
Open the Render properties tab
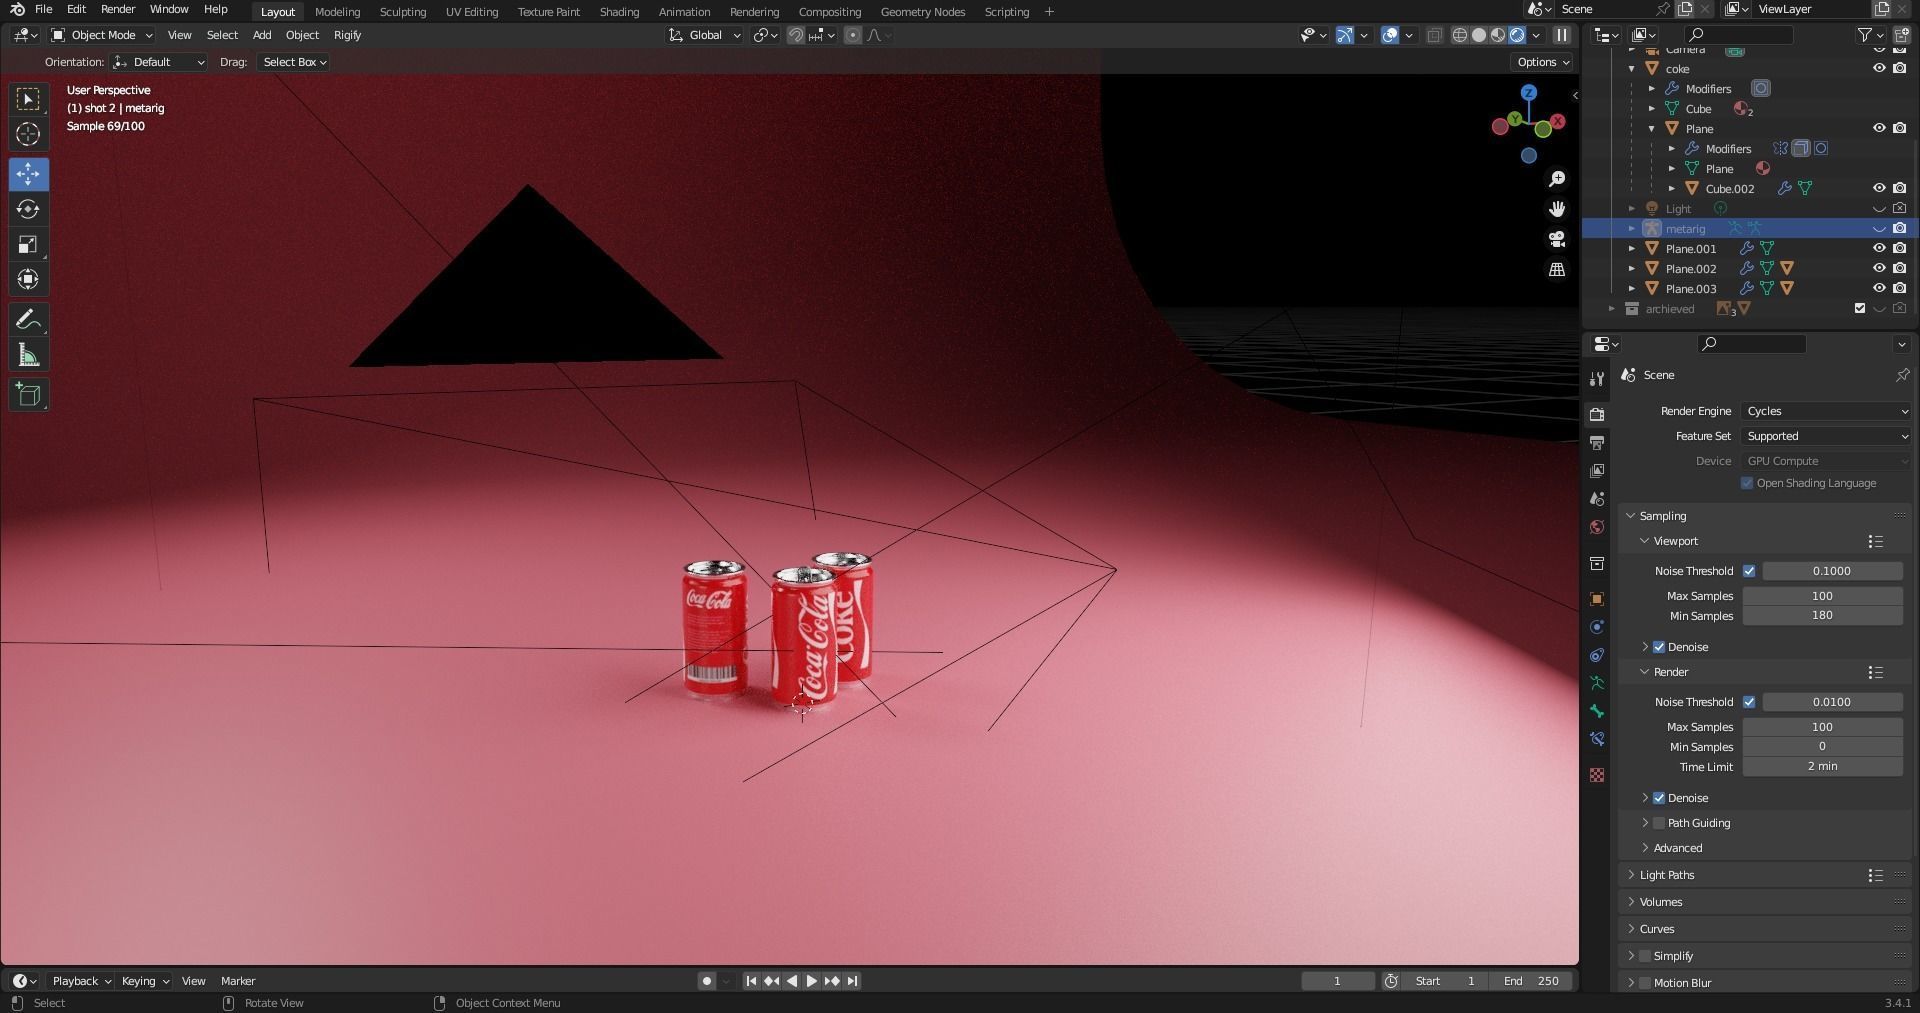point(1597,414)
